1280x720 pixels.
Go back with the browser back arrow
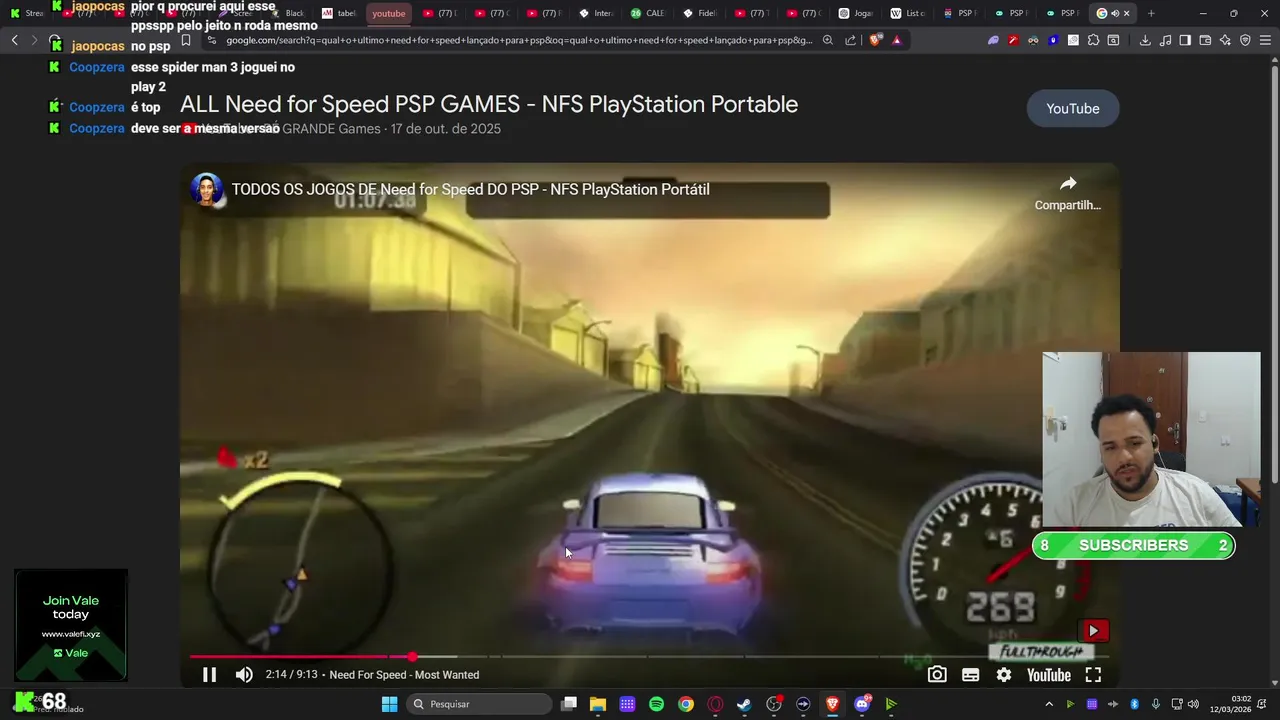pyautogui.click(x=14, y=40)
